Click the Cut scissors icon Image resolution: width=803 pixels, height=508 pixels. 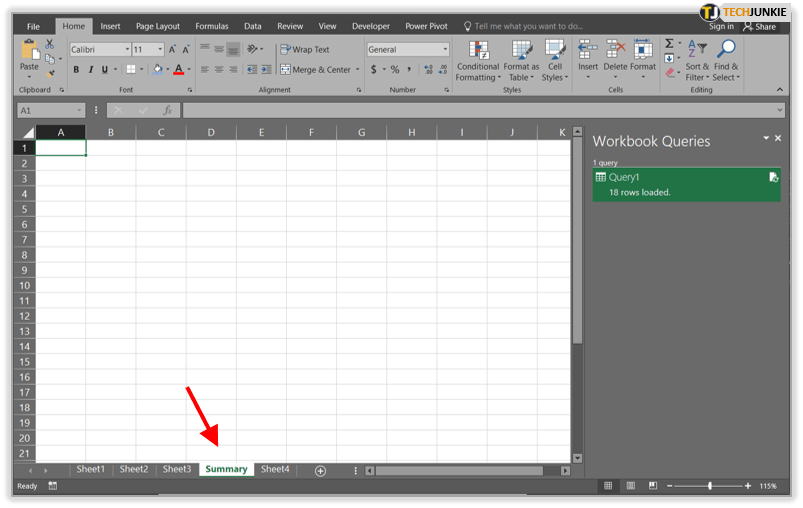50,44
